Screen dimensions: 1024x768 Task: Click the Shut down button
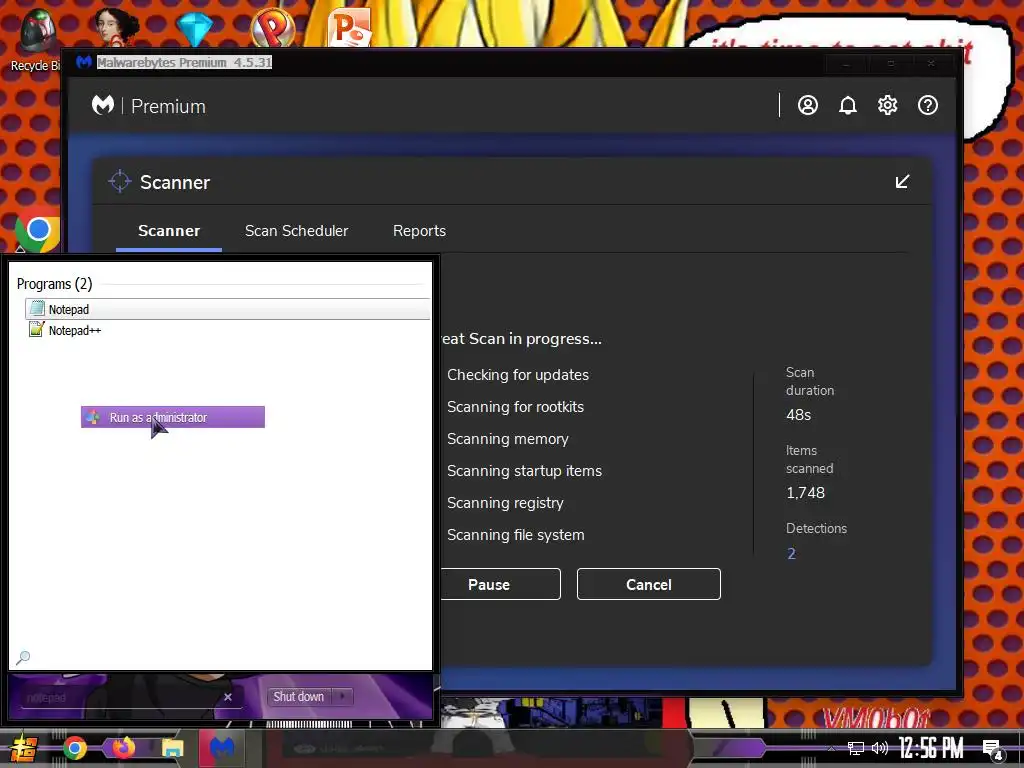298,697
